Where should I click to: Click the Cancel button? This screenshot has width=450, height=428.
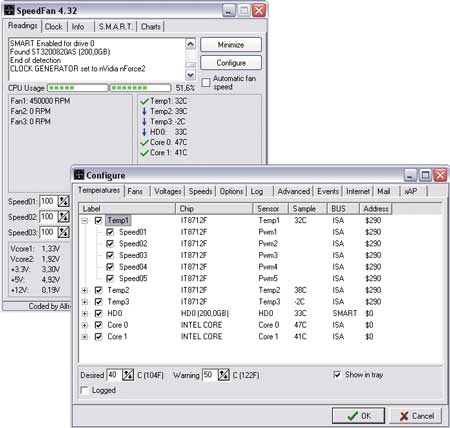tap(417, 416)
